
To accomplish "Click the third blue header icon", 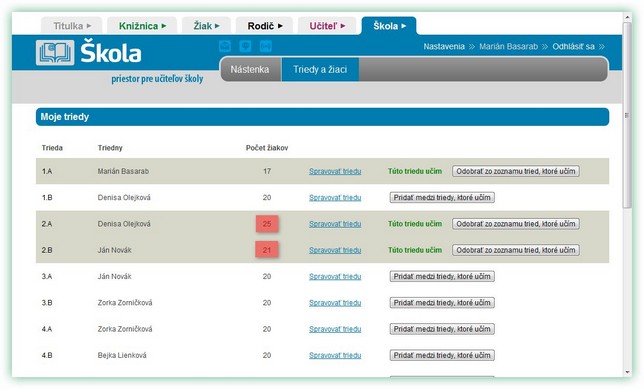I will [266, 46].
